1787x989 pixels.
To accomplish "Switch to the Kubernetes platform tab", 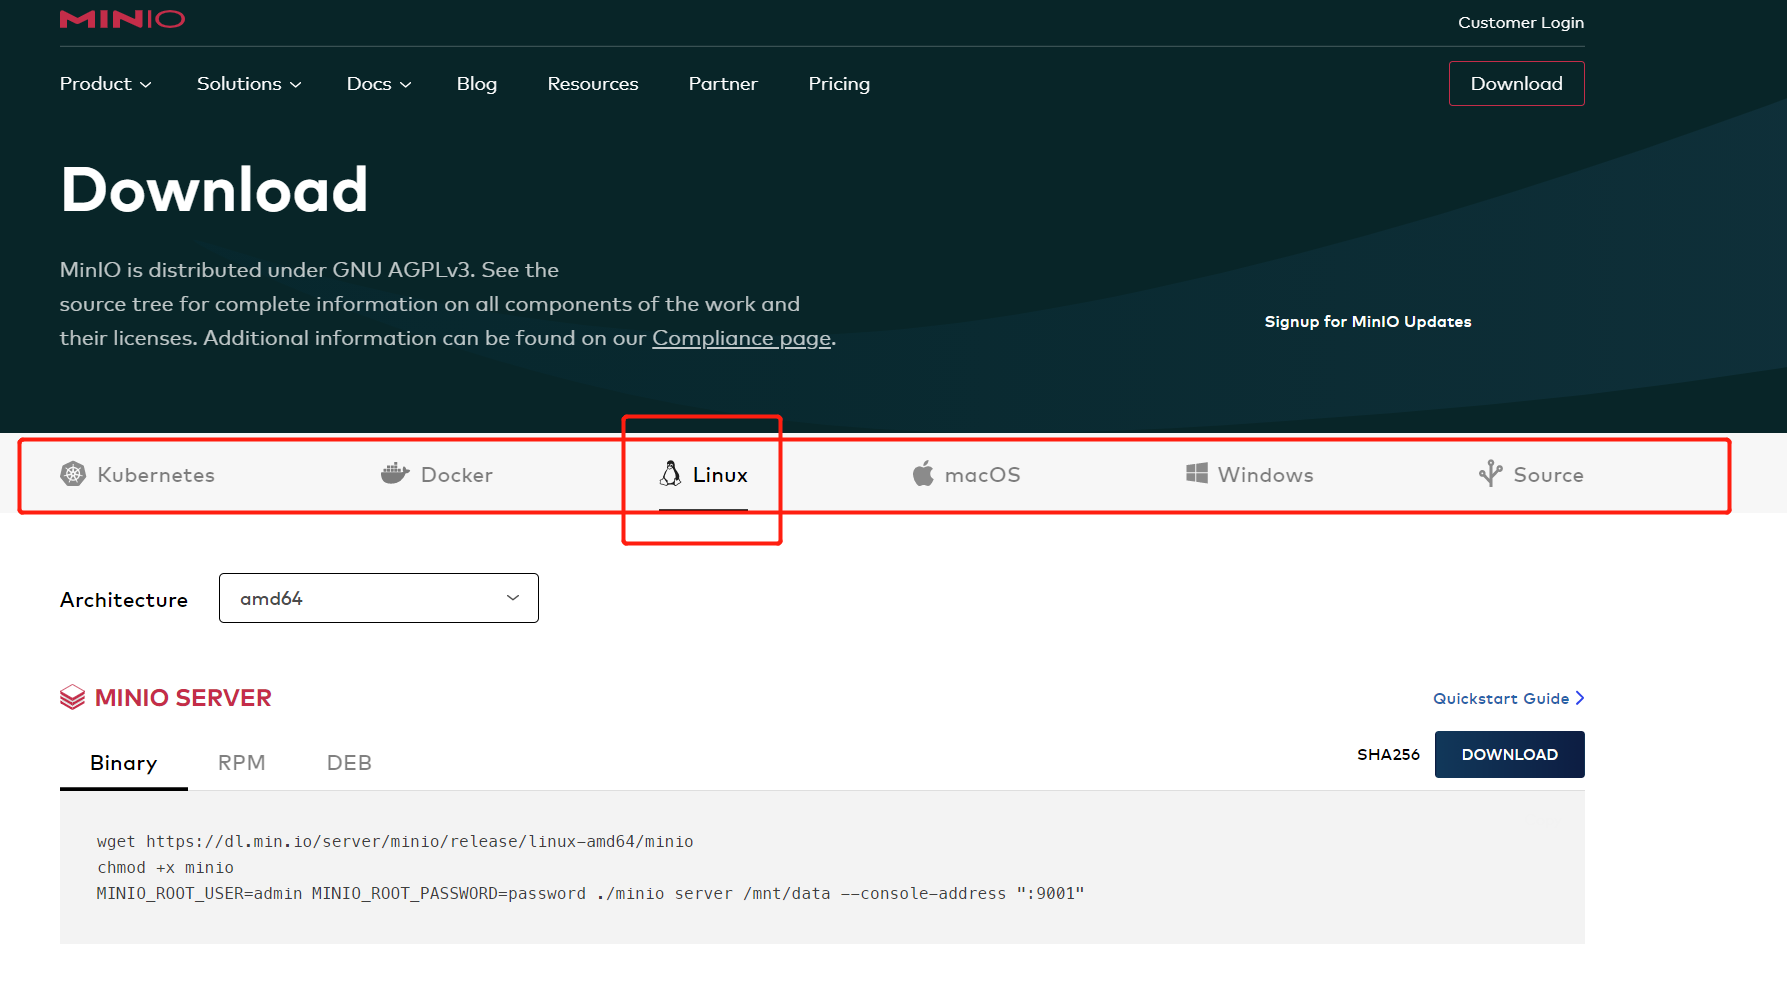I will point(138,474).
